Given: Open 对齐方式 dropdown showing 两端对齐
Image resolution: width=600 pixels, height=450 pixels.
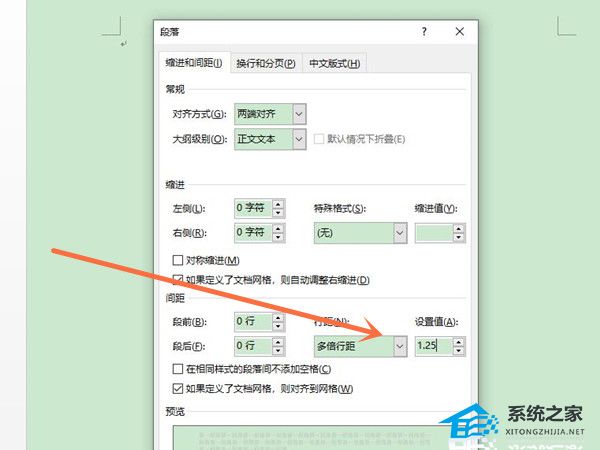Looking at the screenshot, I should [x=270, y=114].
